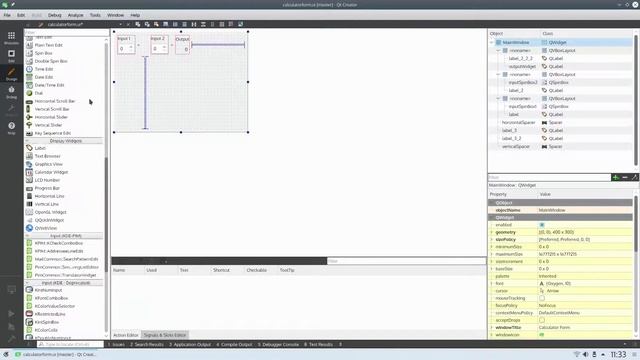The height and width of the screenshot is (360, 640).
Task: Open Application Output pane
Action: [x=190, y=344]
